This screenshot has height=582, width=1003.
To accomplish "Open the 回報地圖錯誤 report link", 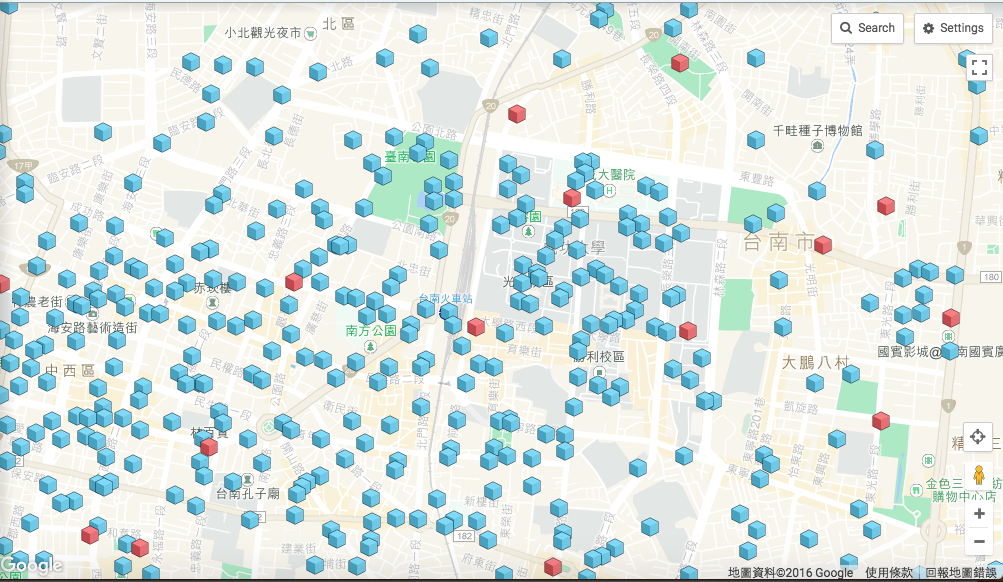I will pyautogui.click(x=962, y=573).
